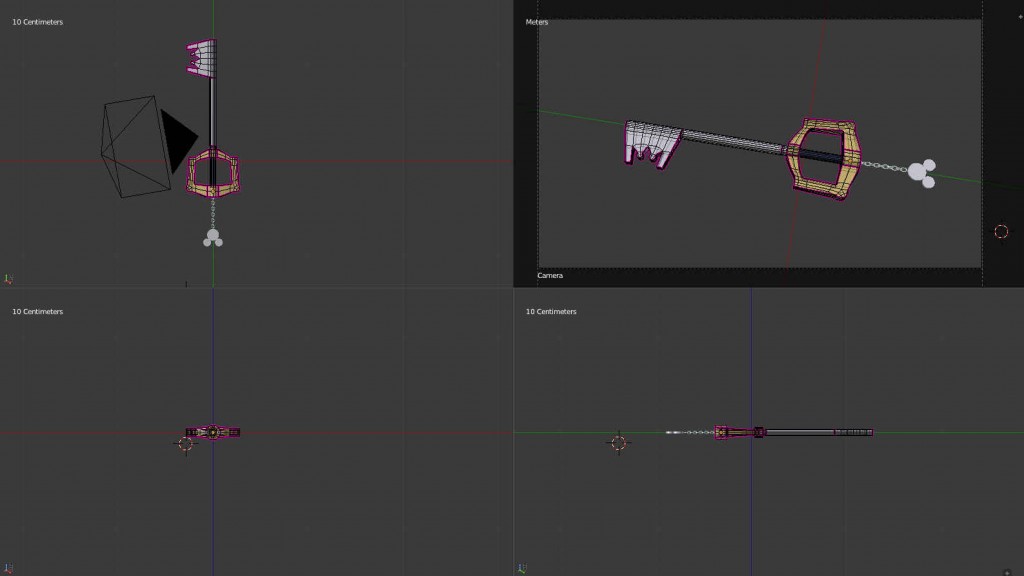The width and height of the screenshot is (1024, 576).
Task: Click the Camera label in the rendered view
Action: tap(550, 275)
